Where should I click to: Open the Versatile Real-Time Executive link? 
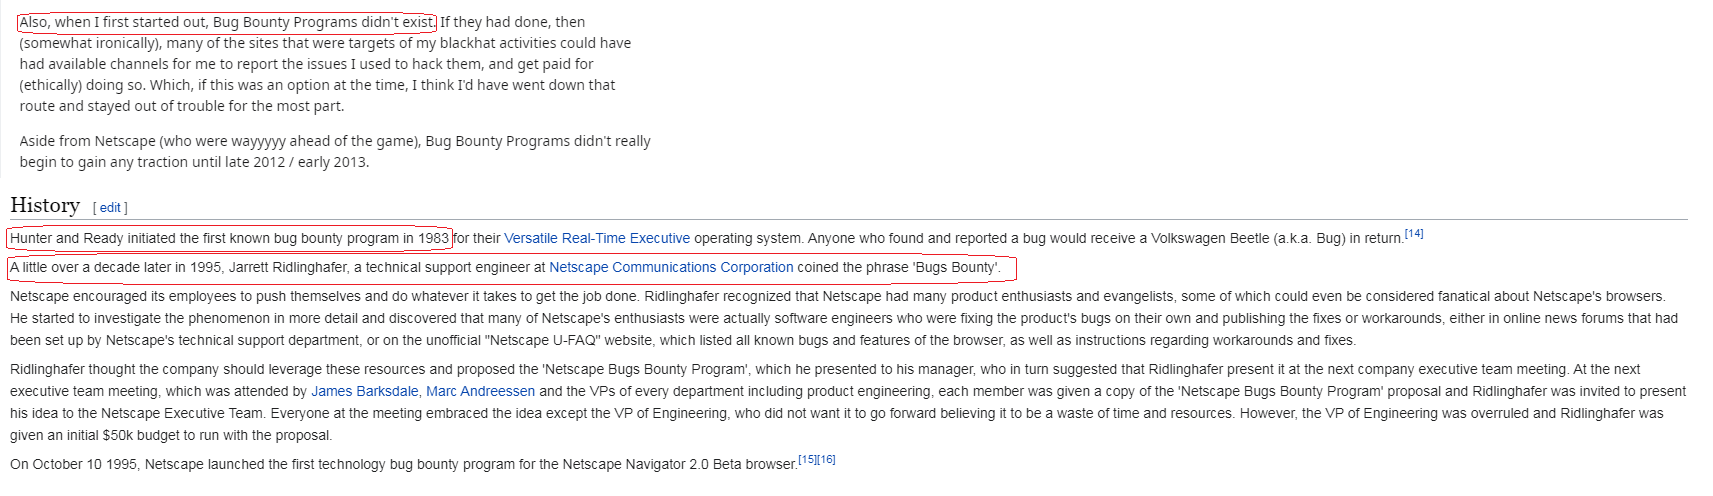pos(597,238)
